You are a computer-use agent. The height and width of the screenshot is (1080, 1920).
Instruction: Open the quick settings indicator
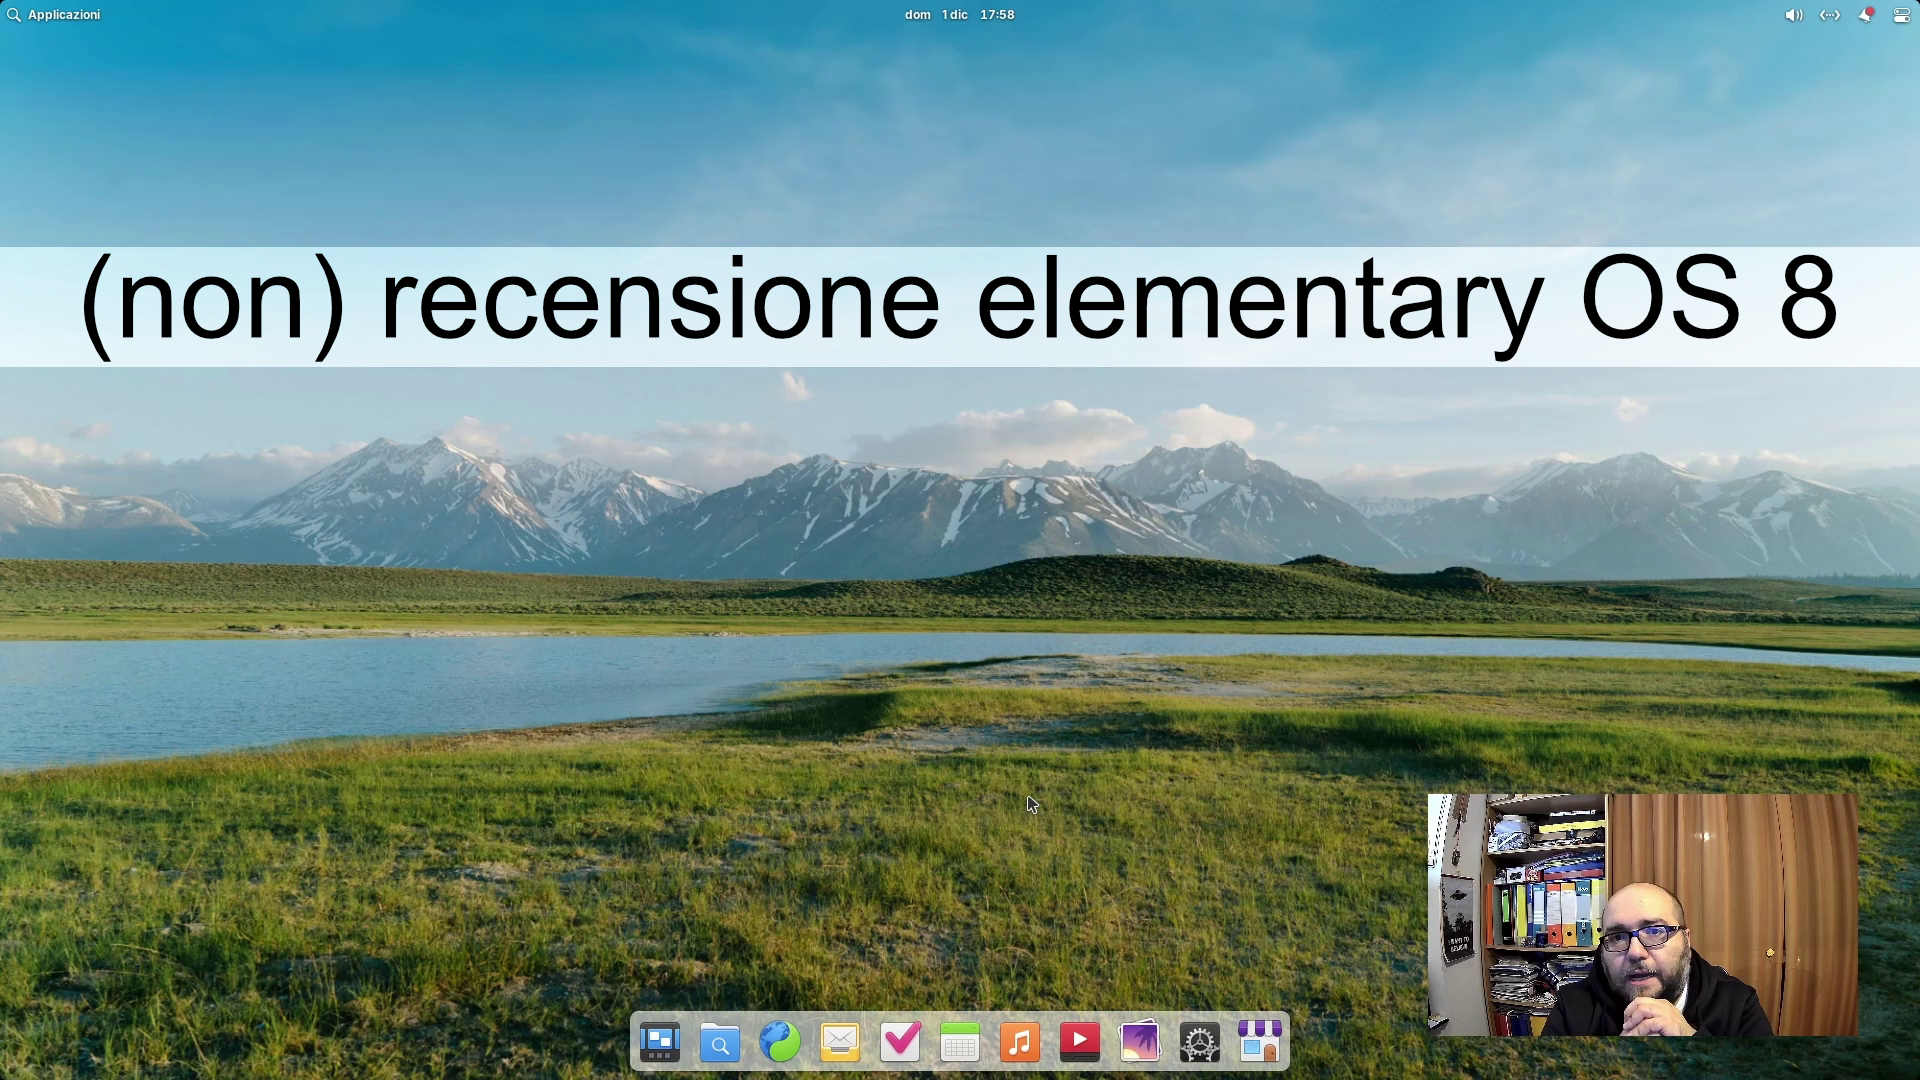[1902, 15]
